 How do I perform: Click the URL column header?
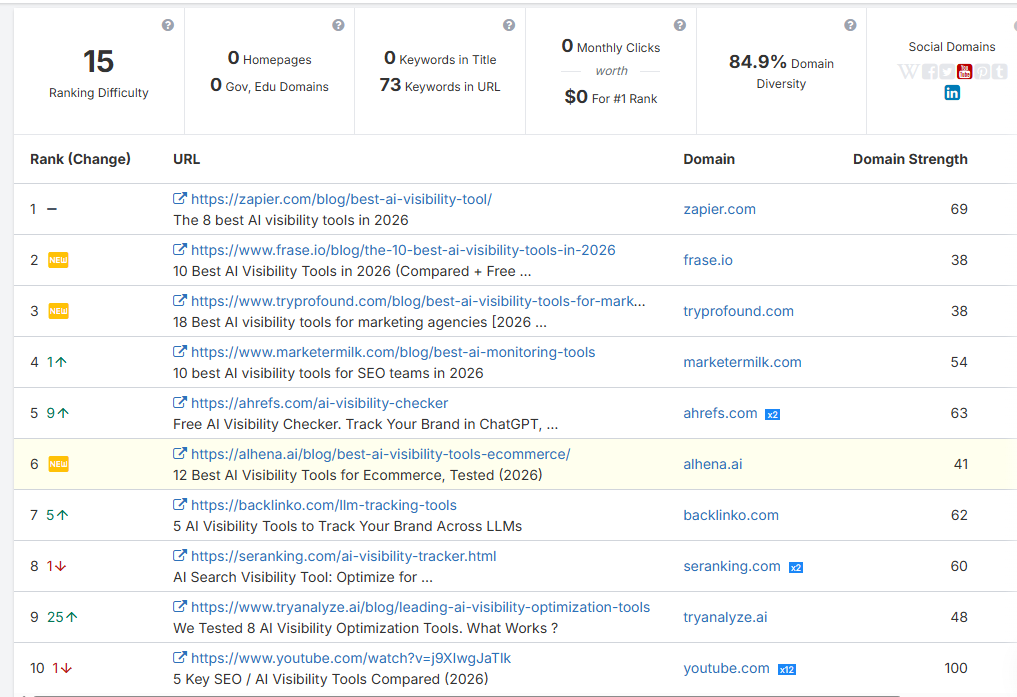(x=187, y=159)
